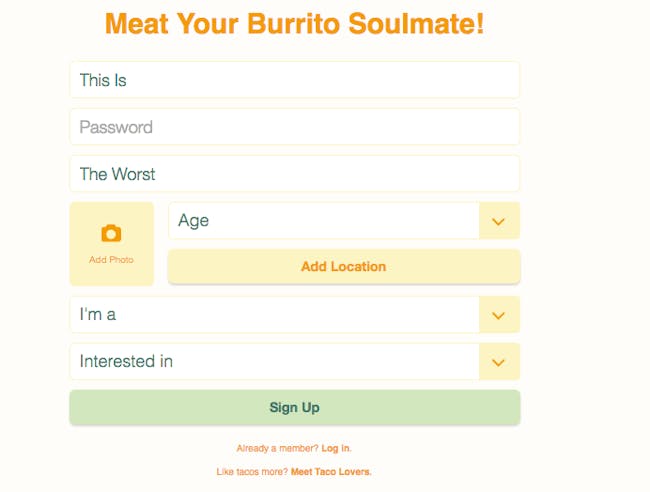
Task: Click the "Like tacos more?" text
Action: (x=252, y=472)
